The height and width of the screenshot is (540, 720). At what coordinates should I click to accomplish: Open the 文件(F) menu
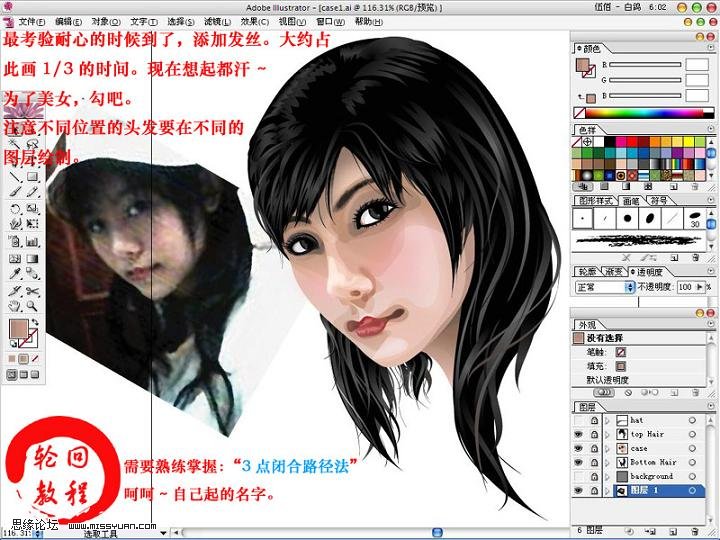pos(31,22)
